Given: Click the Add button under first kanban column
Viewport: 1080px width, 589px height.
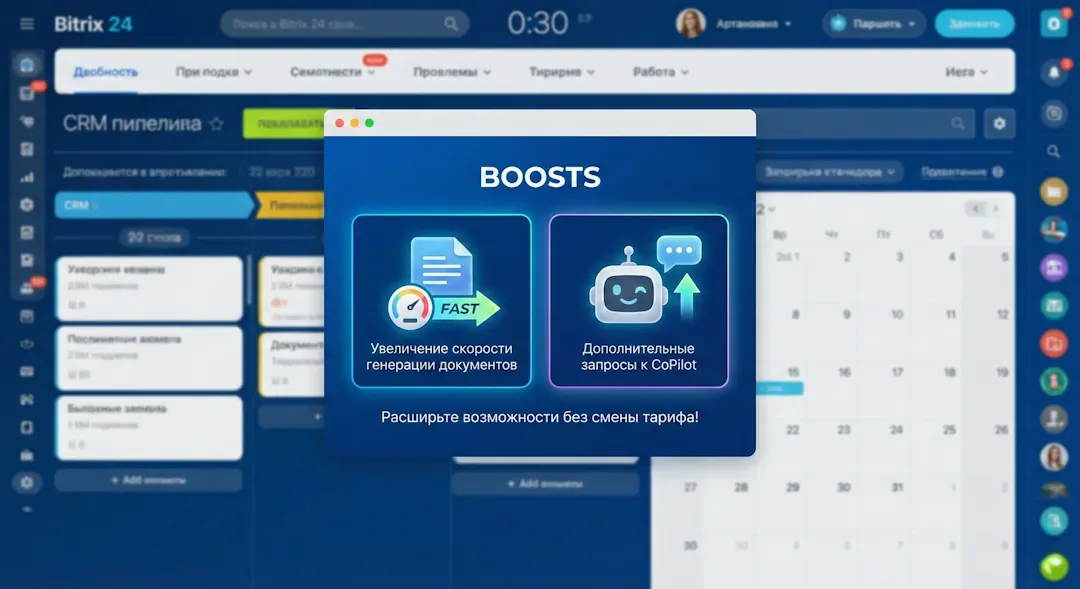Looking at the screenshot, I should point(148,480).
